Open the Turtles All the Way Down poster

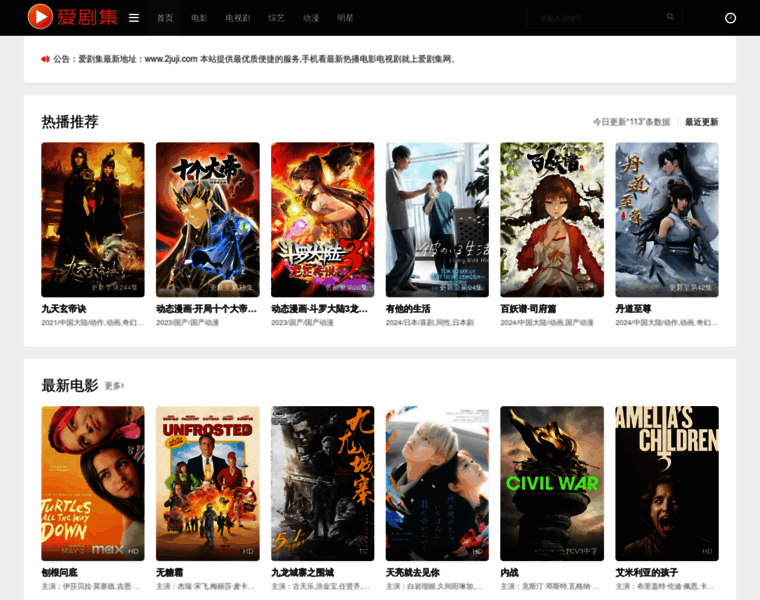(x=93, y=484)
